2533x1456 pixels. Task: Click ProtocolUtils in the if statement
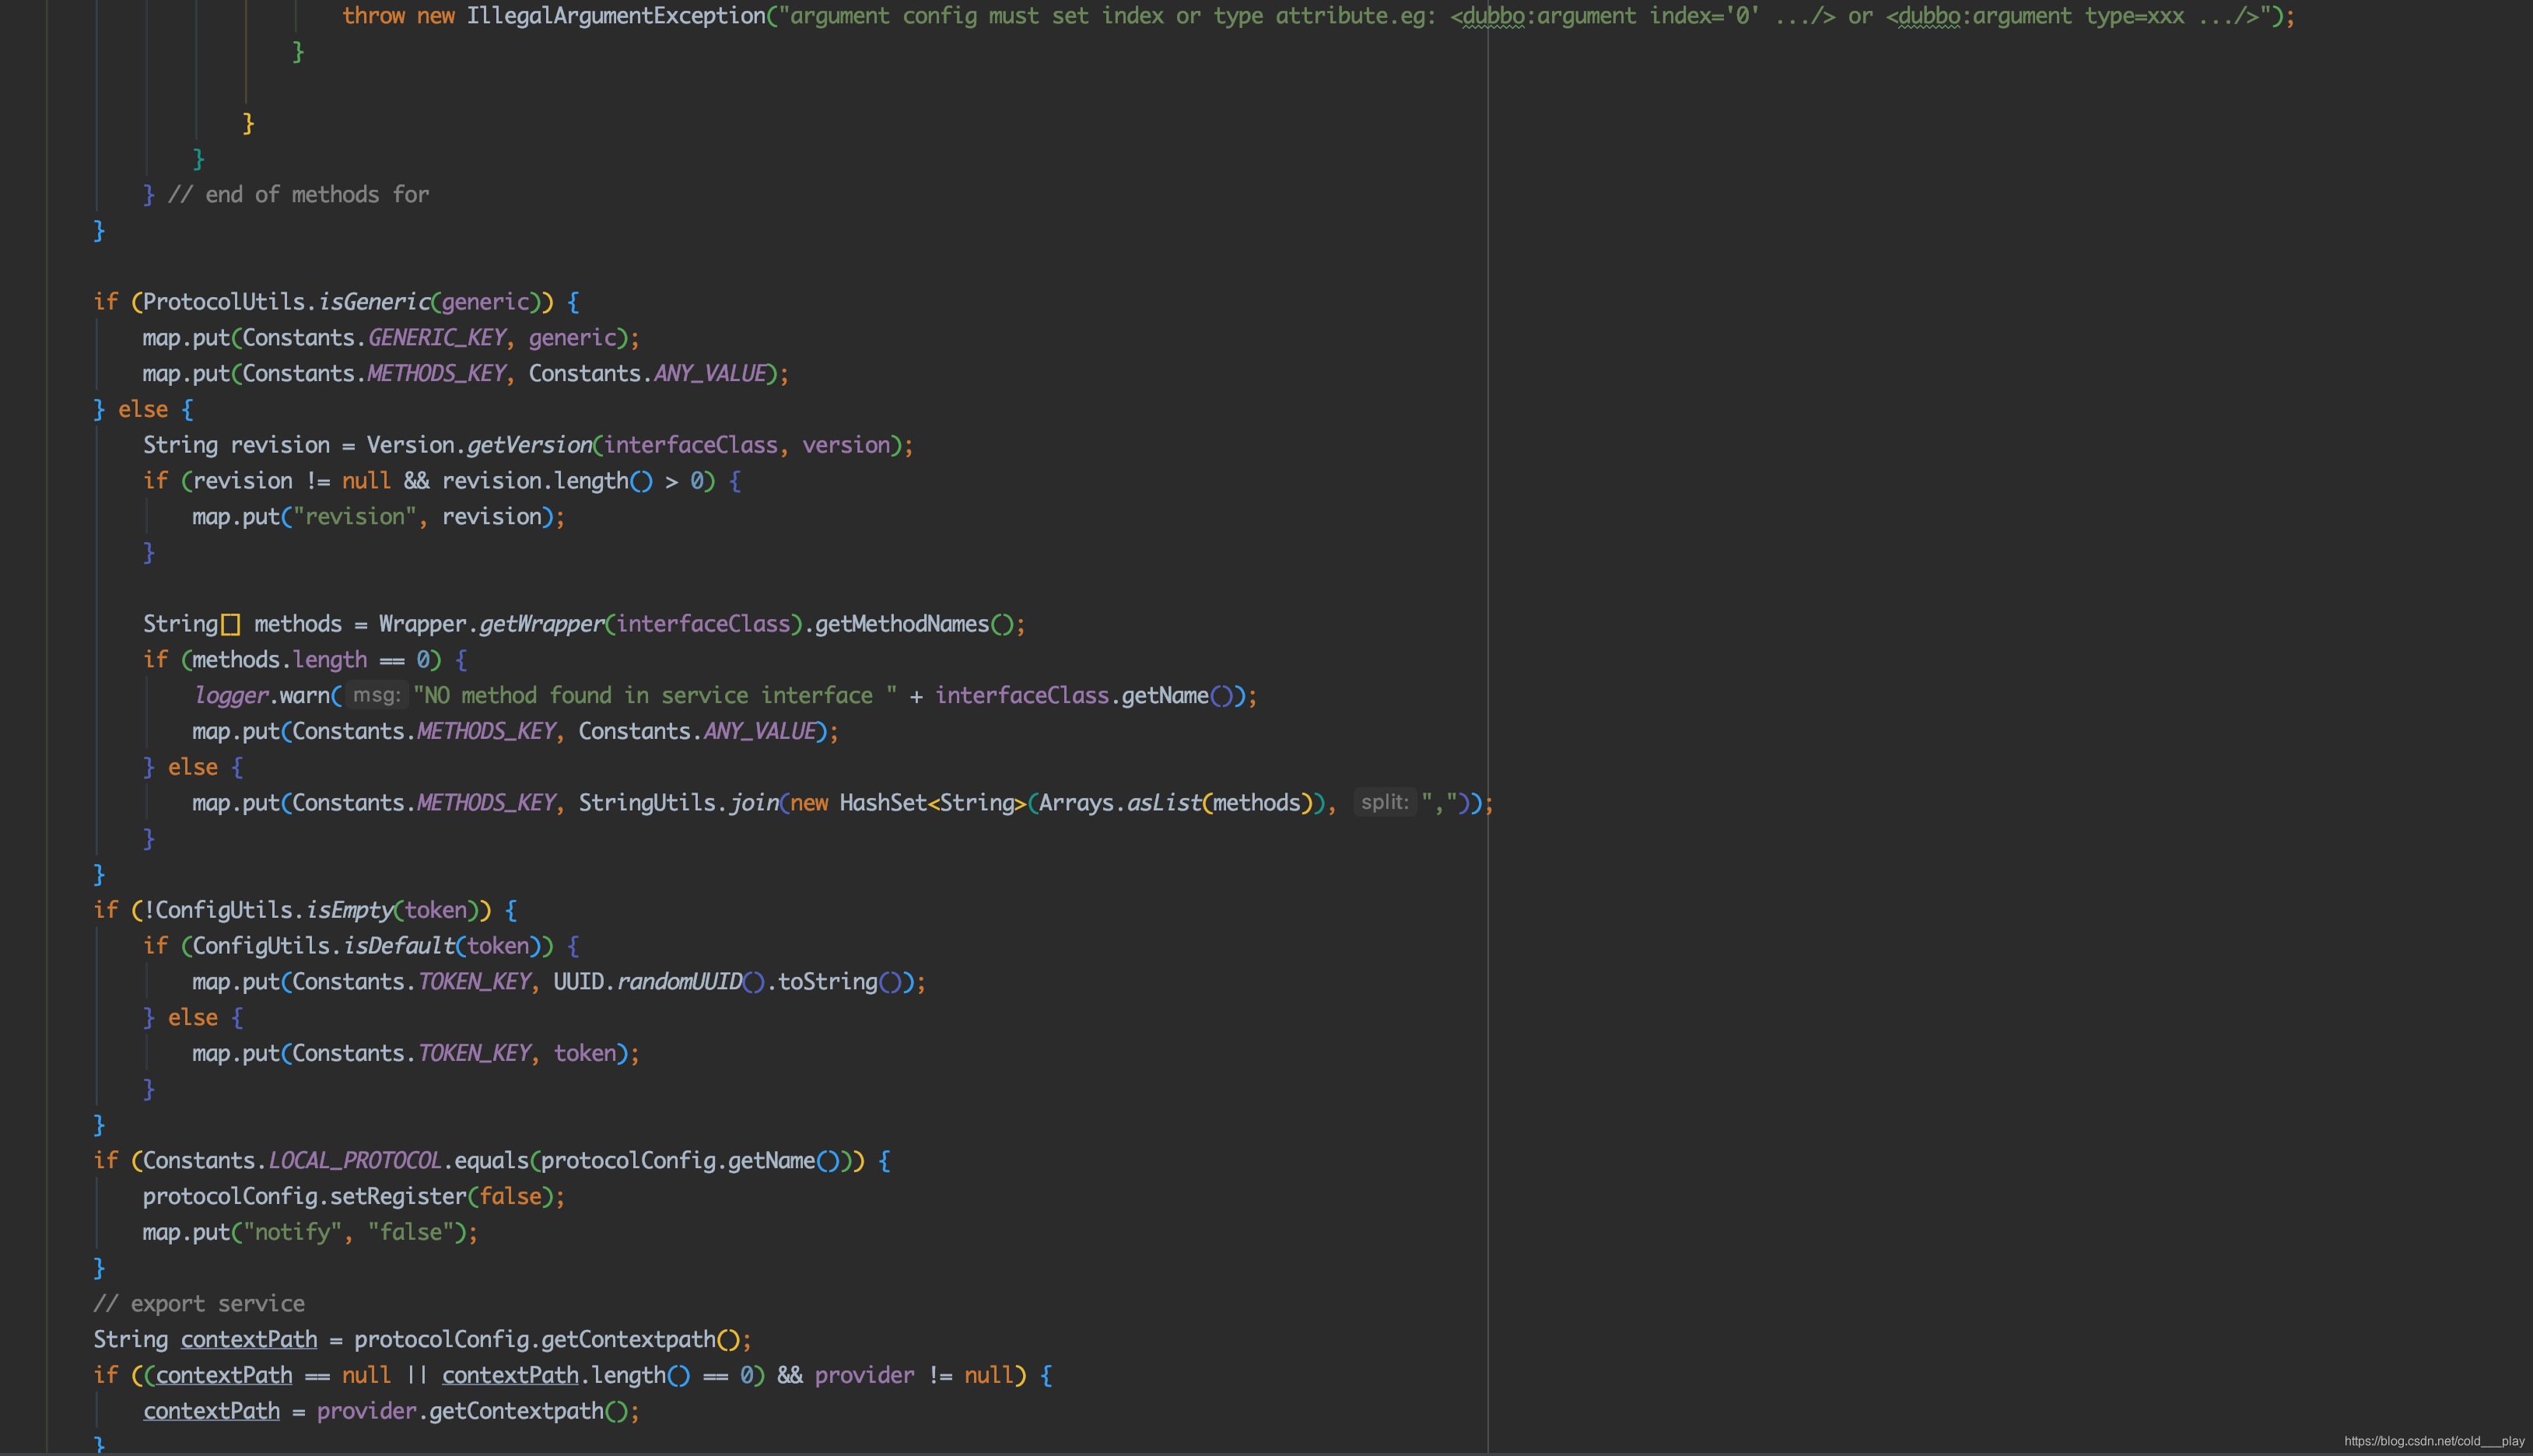click(x=223, y=302)
